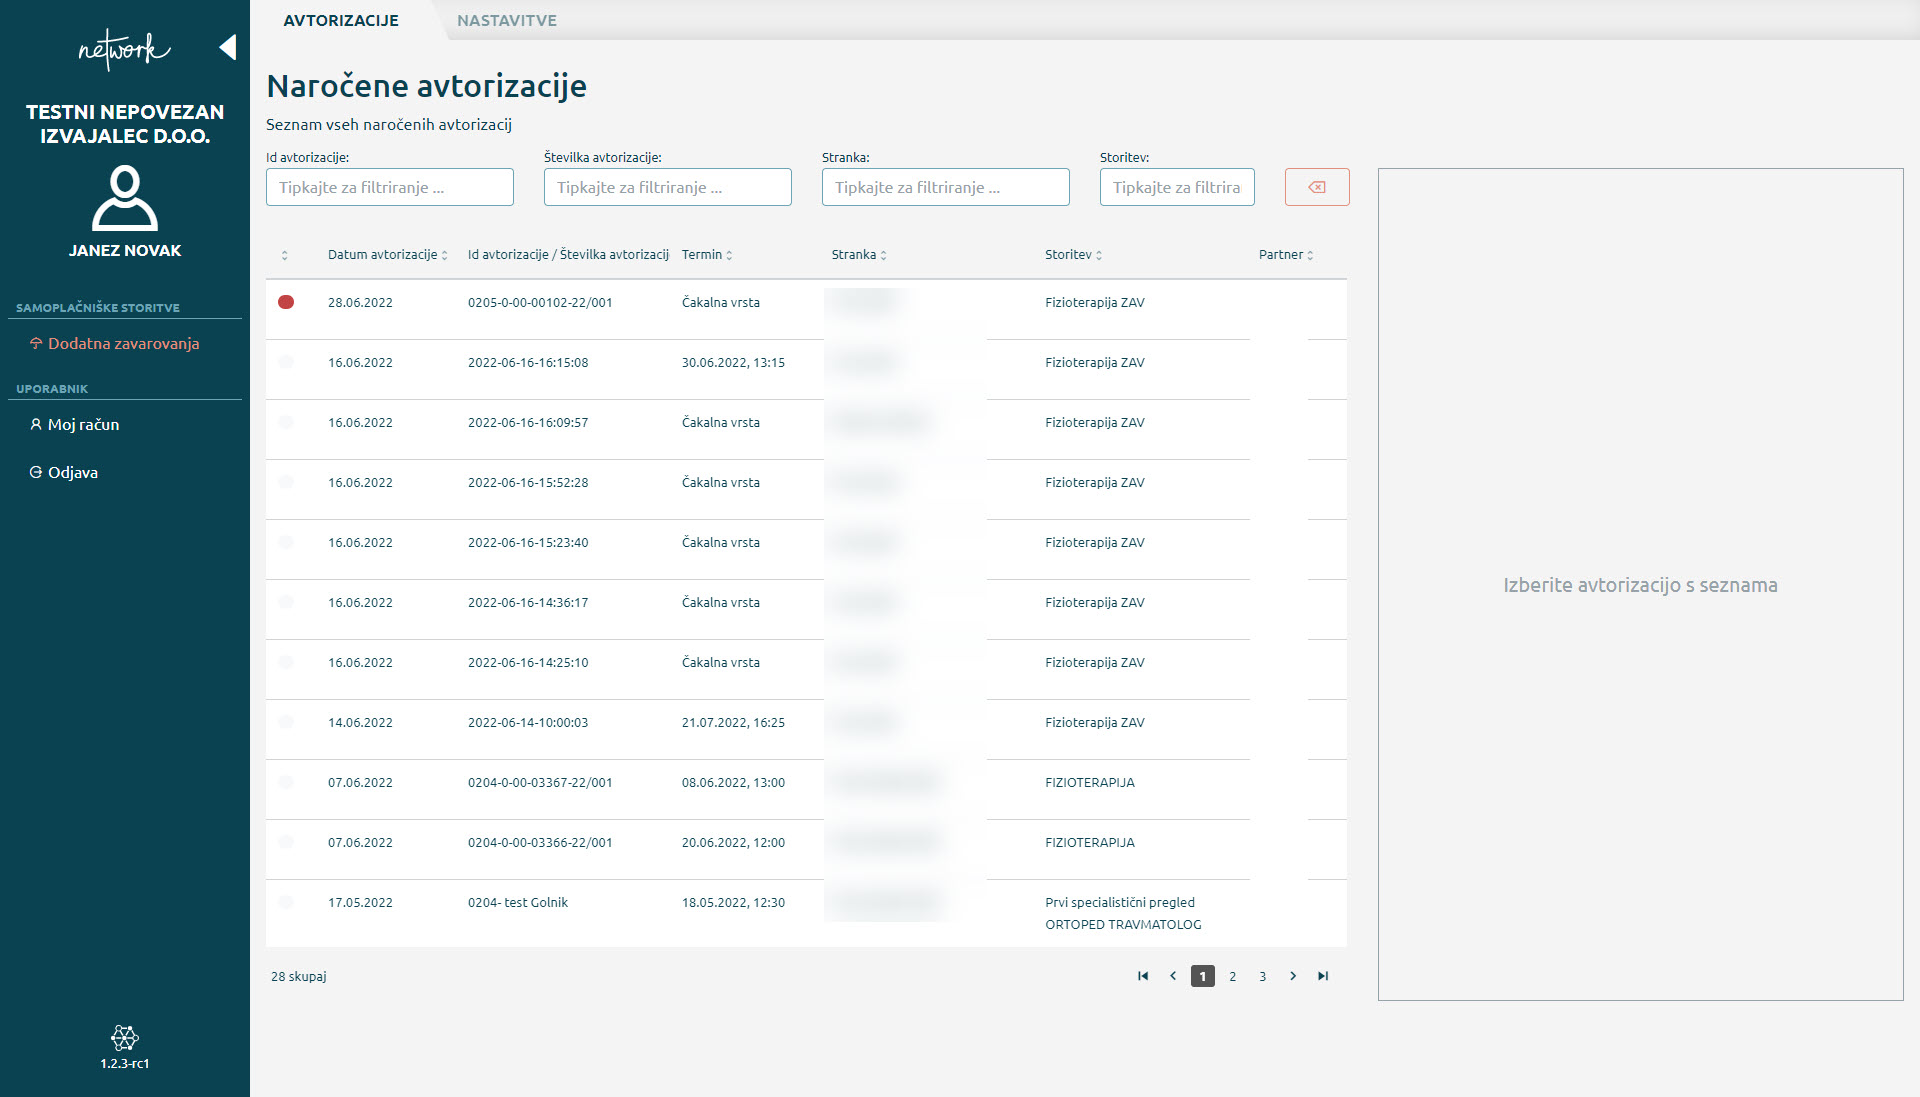Viewport: 1920px width, 1097px height.
Task: Go to the next page arrow
Action: click(x=1293, y=976)
